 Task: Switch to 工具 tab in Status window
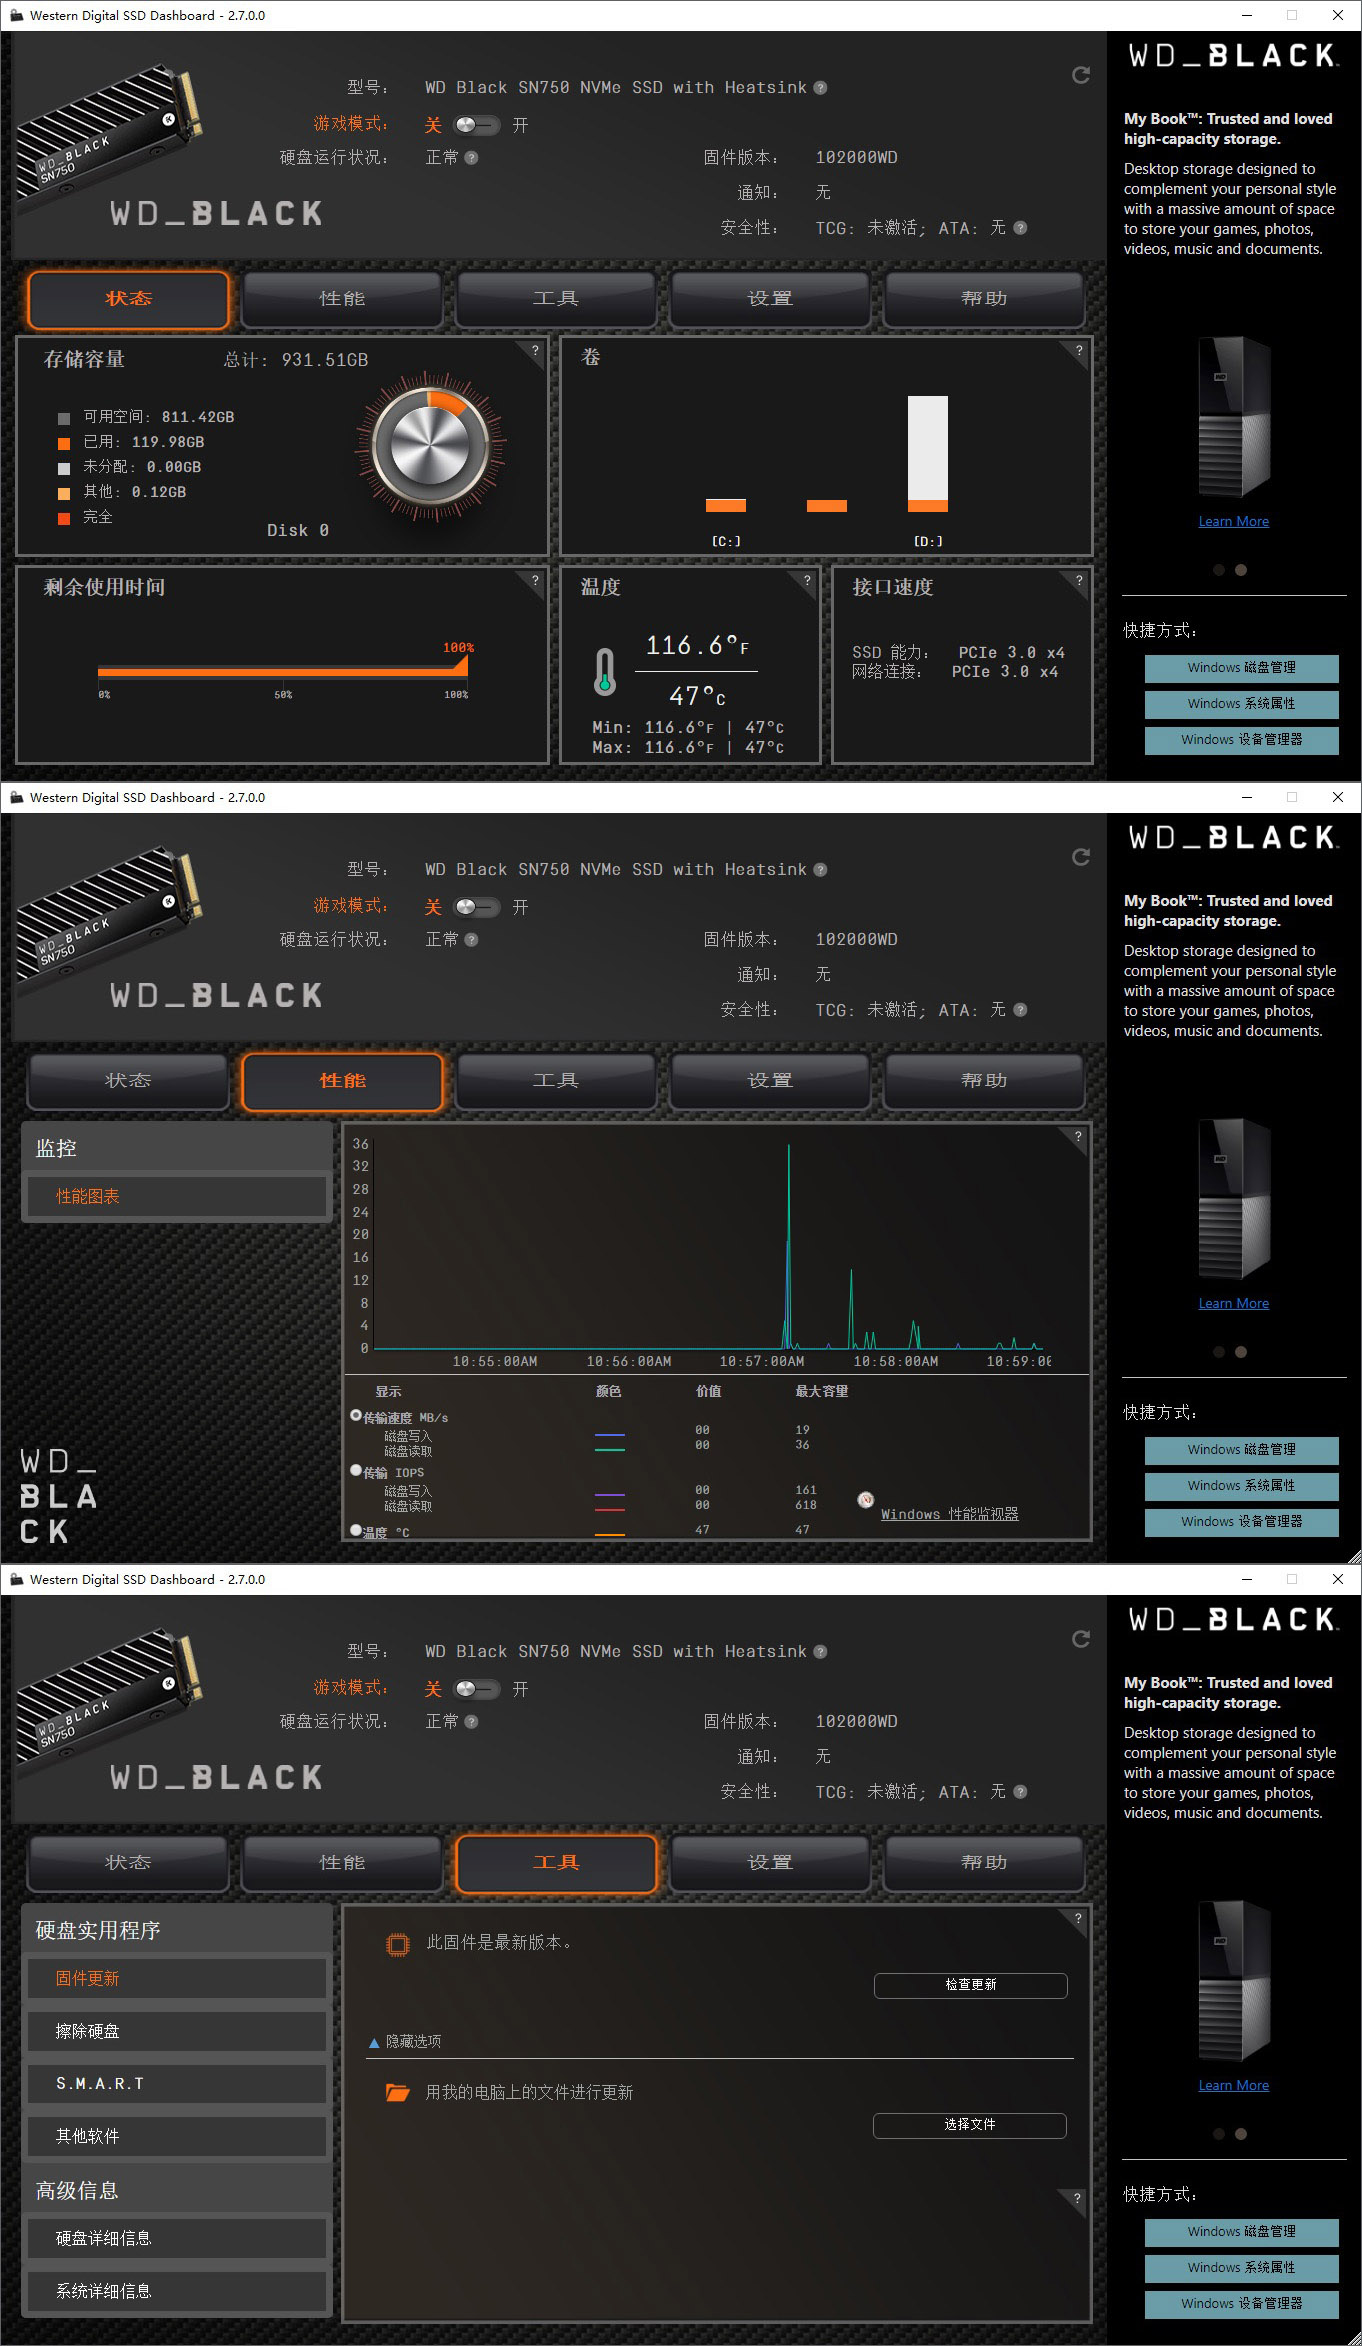coord(556,299)
